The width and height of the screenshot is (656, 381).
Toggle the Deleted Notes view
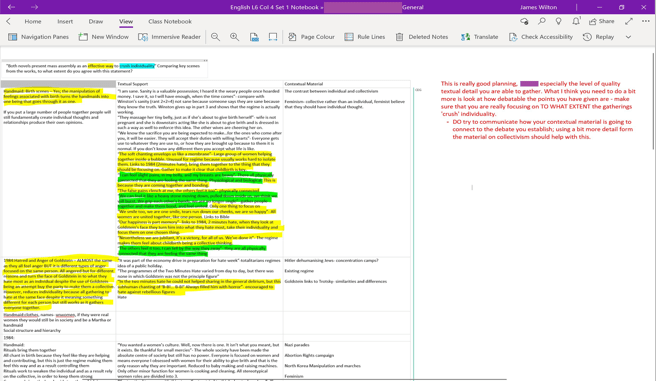(x=422, y=37)
